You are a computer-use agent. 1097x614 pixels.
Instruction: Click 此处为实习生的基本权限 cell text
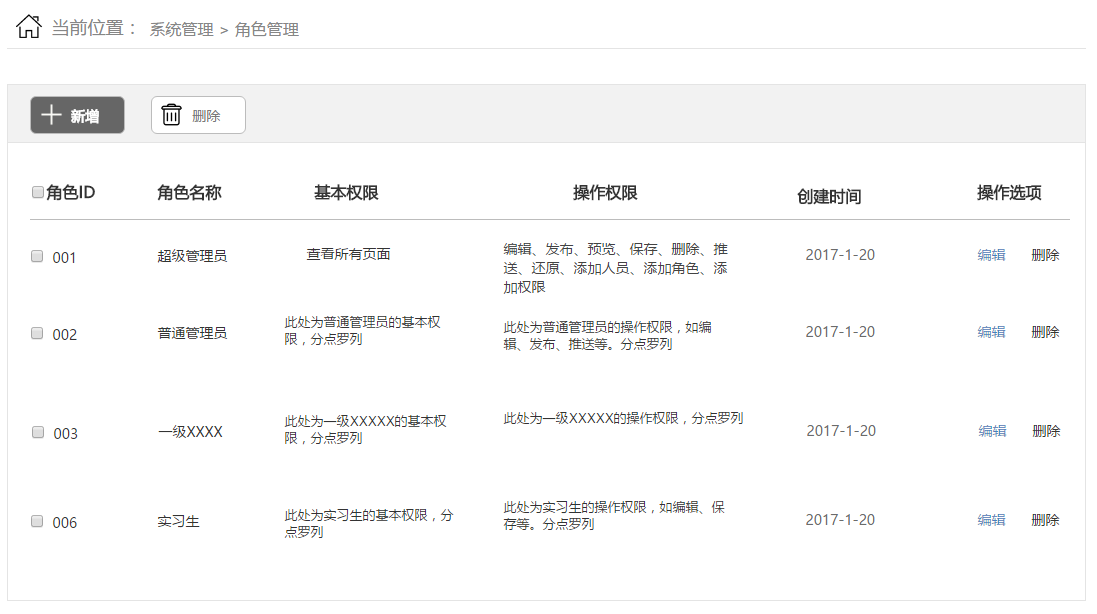point(369,523)
